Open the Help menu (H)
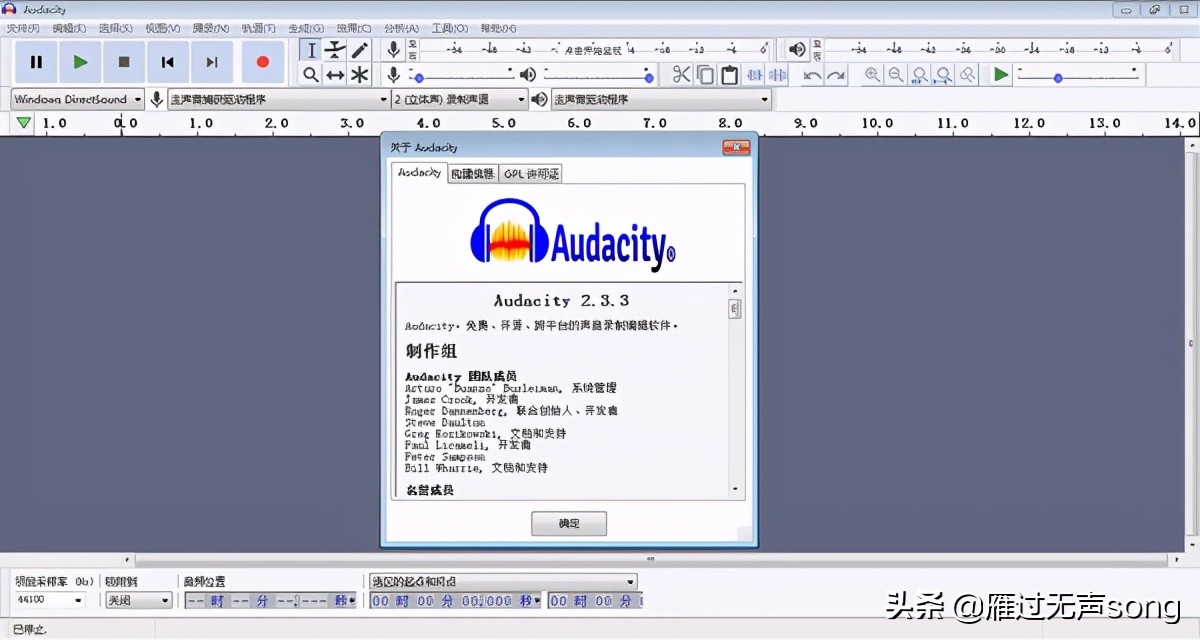The width and height of the screenshot is (1200, 640). click(x=496, y=28)
